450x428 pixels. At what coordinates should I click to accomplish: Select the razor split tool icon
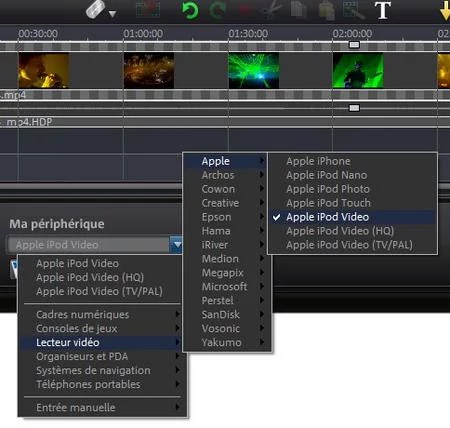[x=96, y=9]
